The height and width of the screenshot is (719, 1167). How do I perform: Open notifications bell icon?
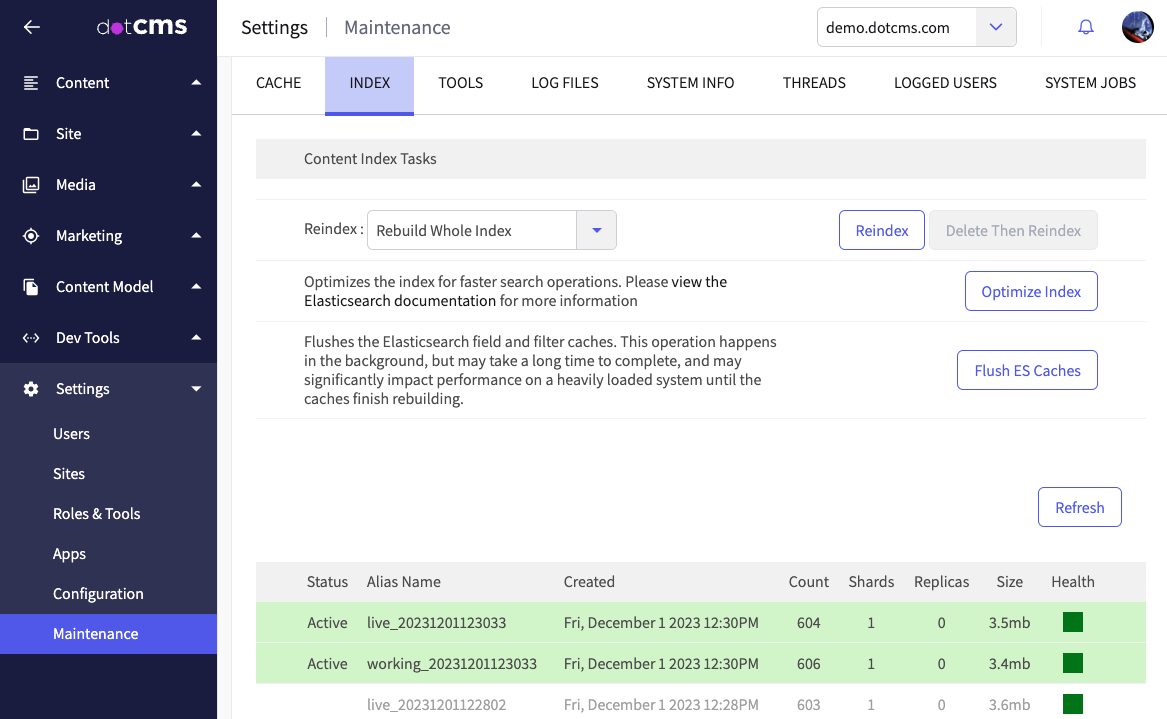pos(1085,27)
